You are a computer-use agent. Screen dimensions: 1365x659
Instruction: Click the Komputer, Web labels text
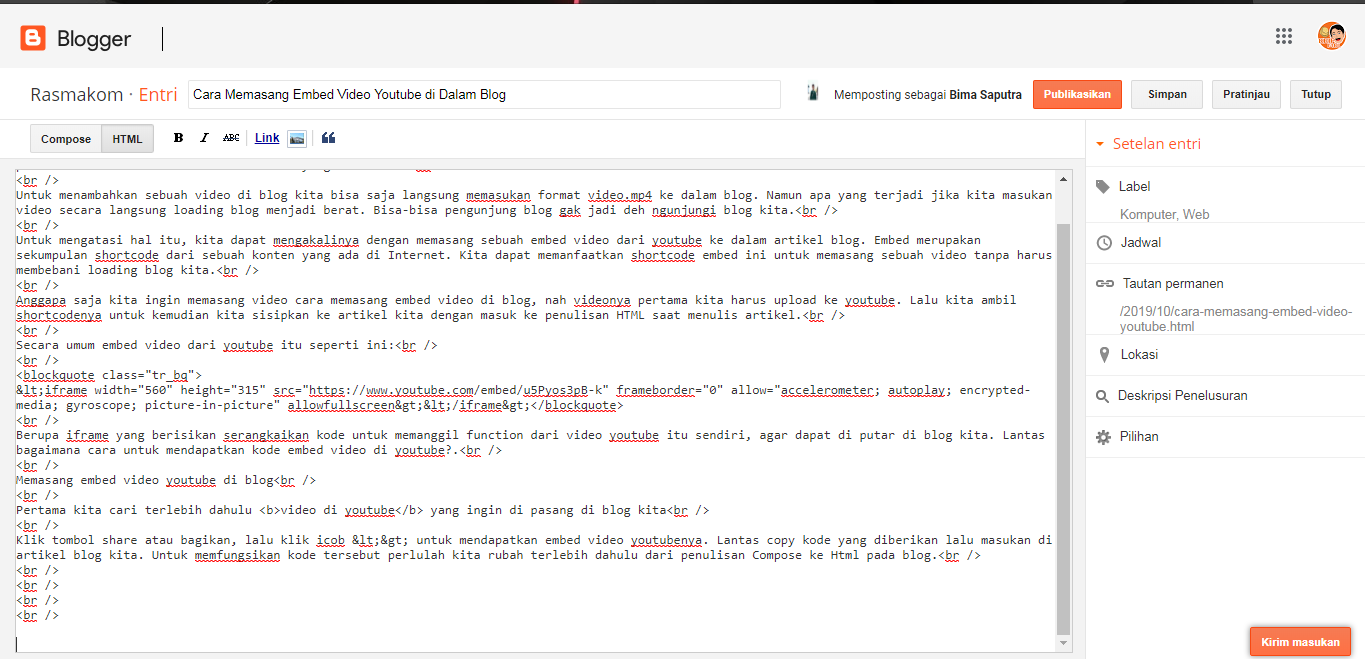(1165, 214)
